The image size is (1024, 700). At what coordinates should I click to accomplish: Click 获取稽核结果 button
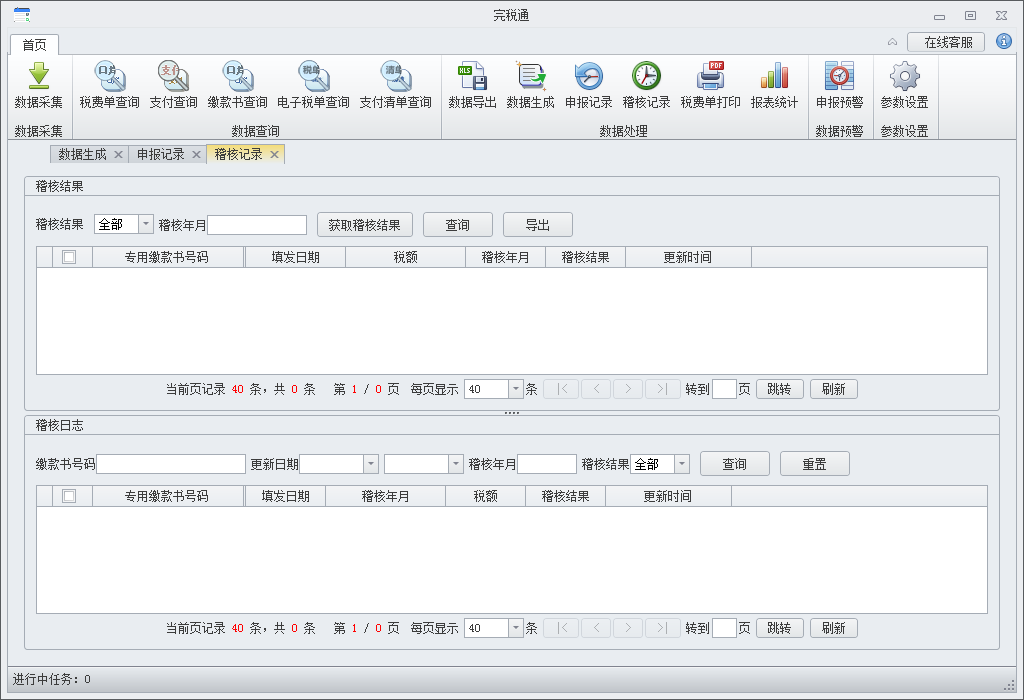364,225
